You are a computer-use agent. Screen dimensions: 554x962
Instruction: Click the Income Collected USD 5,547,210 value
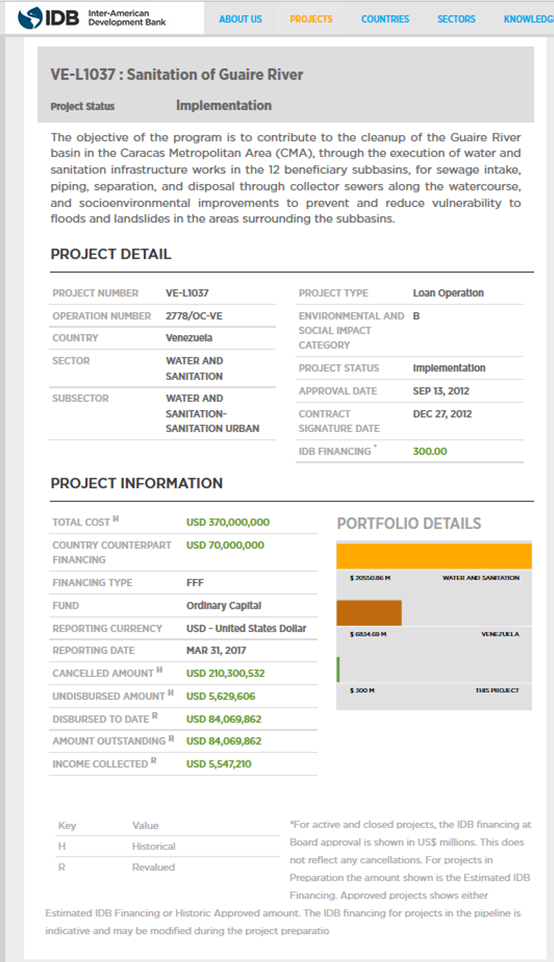pos(218,764)
